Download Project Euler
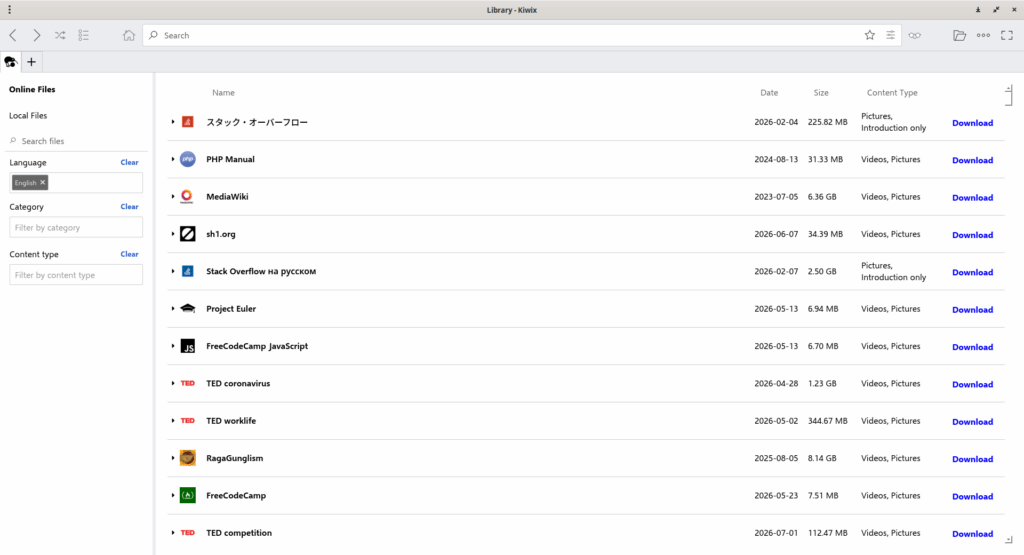 (972, 309)
